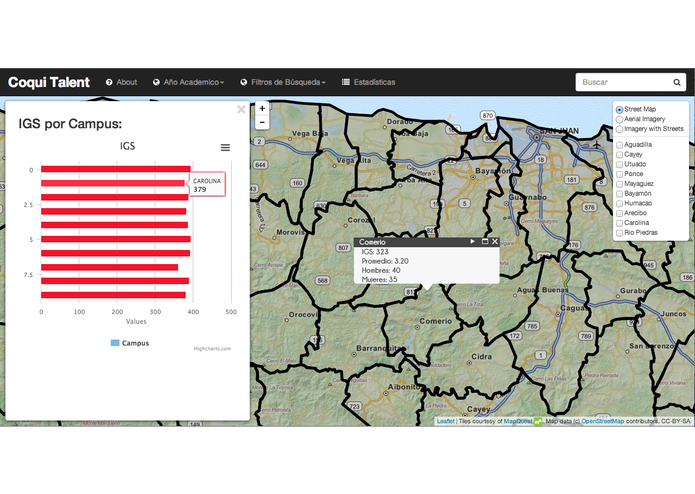Image resolution: width=695 pixels, height=494 pixels.
Task: Enable the Utuado overlay checkbox
Action: coord(620,164)
